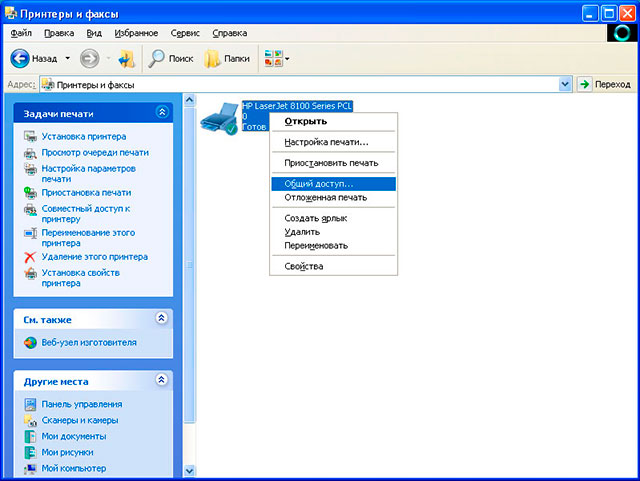Click the Совместный доступ к принтеру icon
Image resolution: width=640 pixels, height=481 pixels.
30,209
